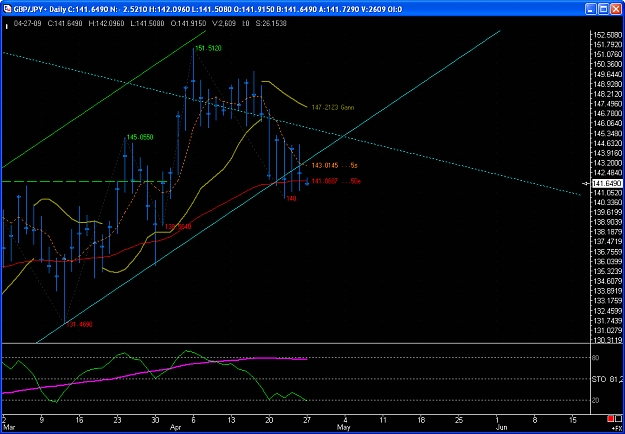Click the 20 level on stochastic axis
625x434 pixels.
click(x=596, y=400)
